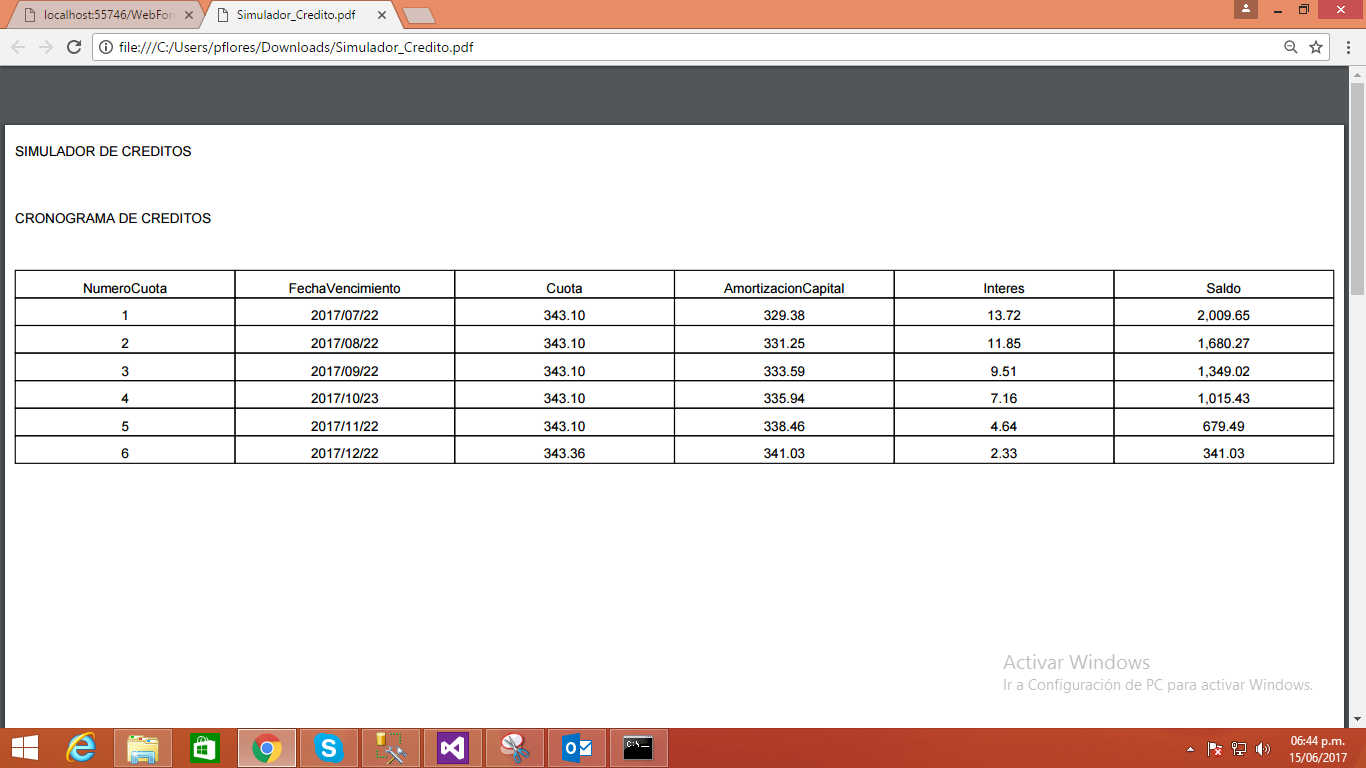Click the vertical scrollbar up arrow
The image size is (1366, 768).
[1357, 75]
